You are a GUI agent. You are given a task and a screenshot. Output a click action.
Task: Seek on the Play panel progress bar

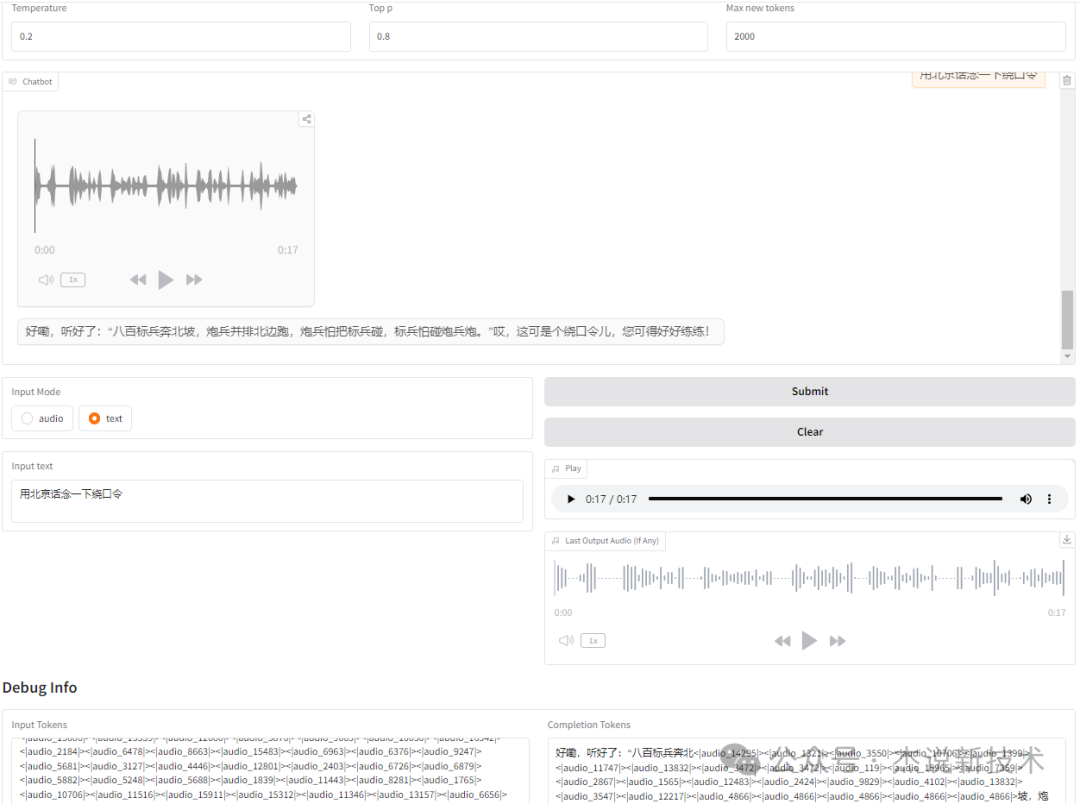(825, 499)
